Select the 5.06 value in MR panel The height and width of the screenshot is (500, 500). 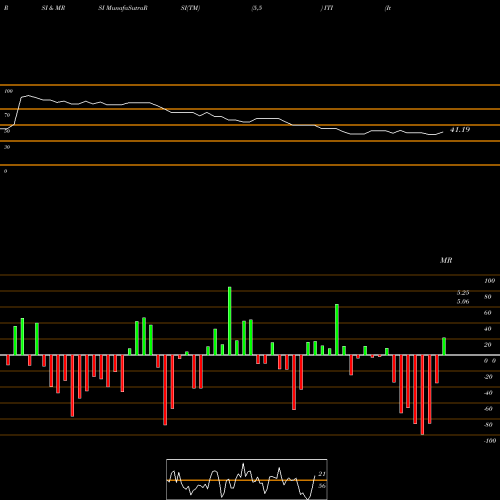pyautogui.click(x=463, y=302)
